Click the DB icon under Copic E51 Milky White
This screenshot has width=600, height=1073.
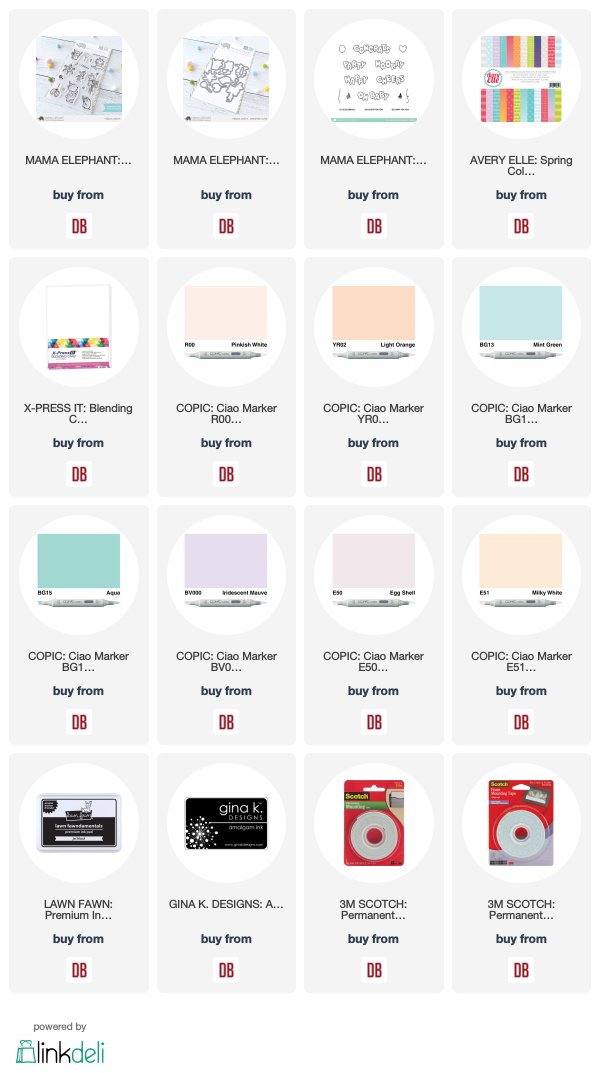point(521,722)
